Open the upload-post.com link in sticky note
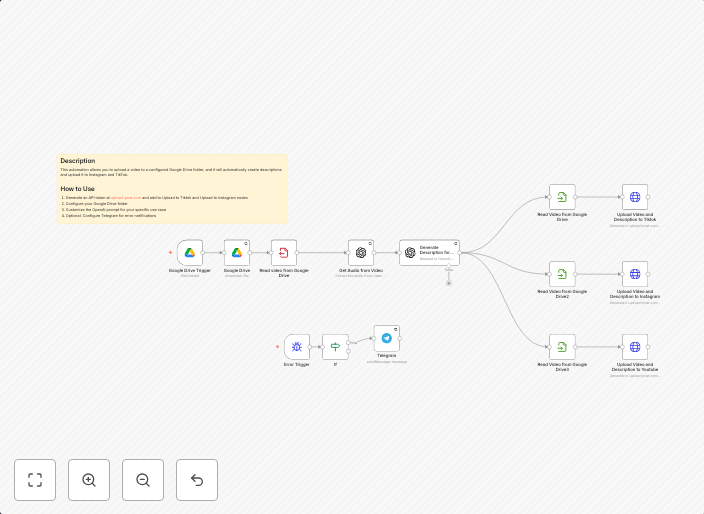The image size is (704, 514). [x=125, y=197]
